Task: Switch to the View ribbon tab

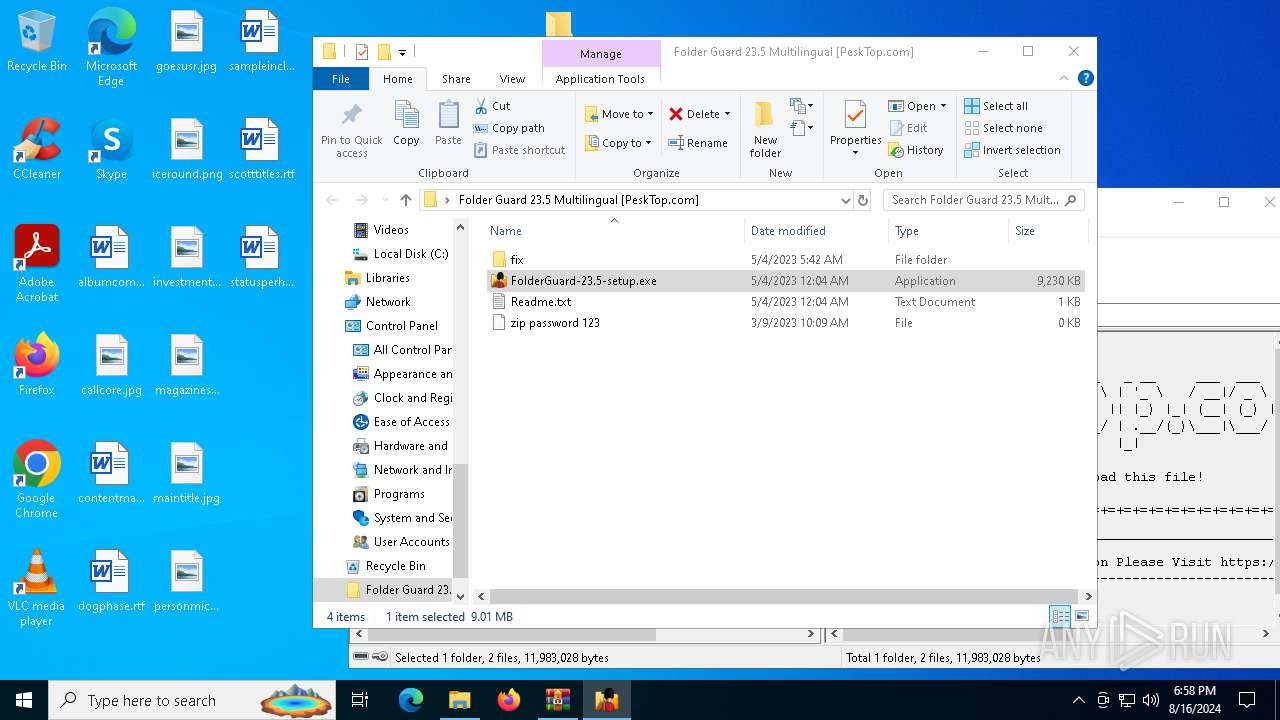Action: coord(512,79)
